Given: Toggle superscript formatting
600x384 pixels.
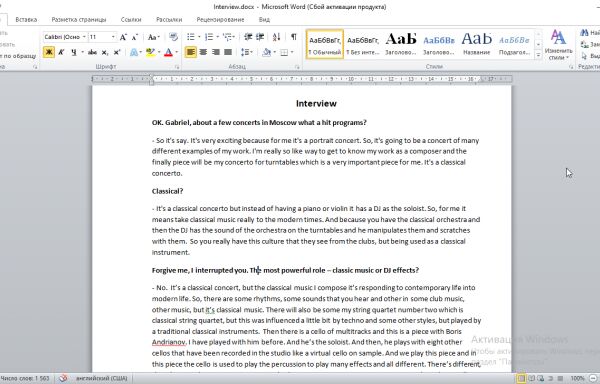Looking at the screenshot, I should [x=117, y=52].
